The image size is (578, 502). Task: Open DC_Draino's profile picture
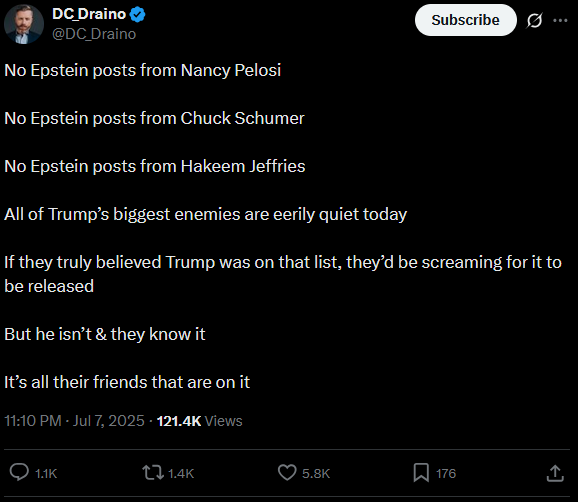click(24, 24)
